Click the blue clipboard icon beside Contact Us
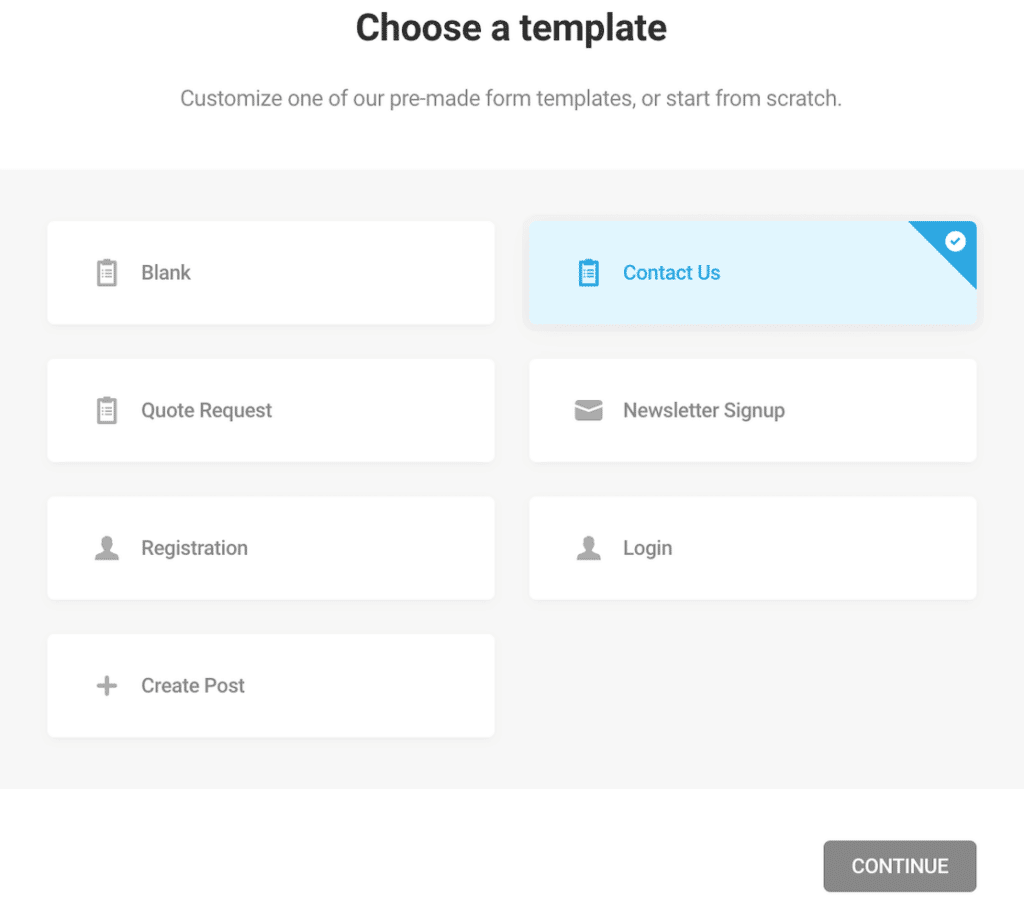1024x899 pixels. coord(589,272)
